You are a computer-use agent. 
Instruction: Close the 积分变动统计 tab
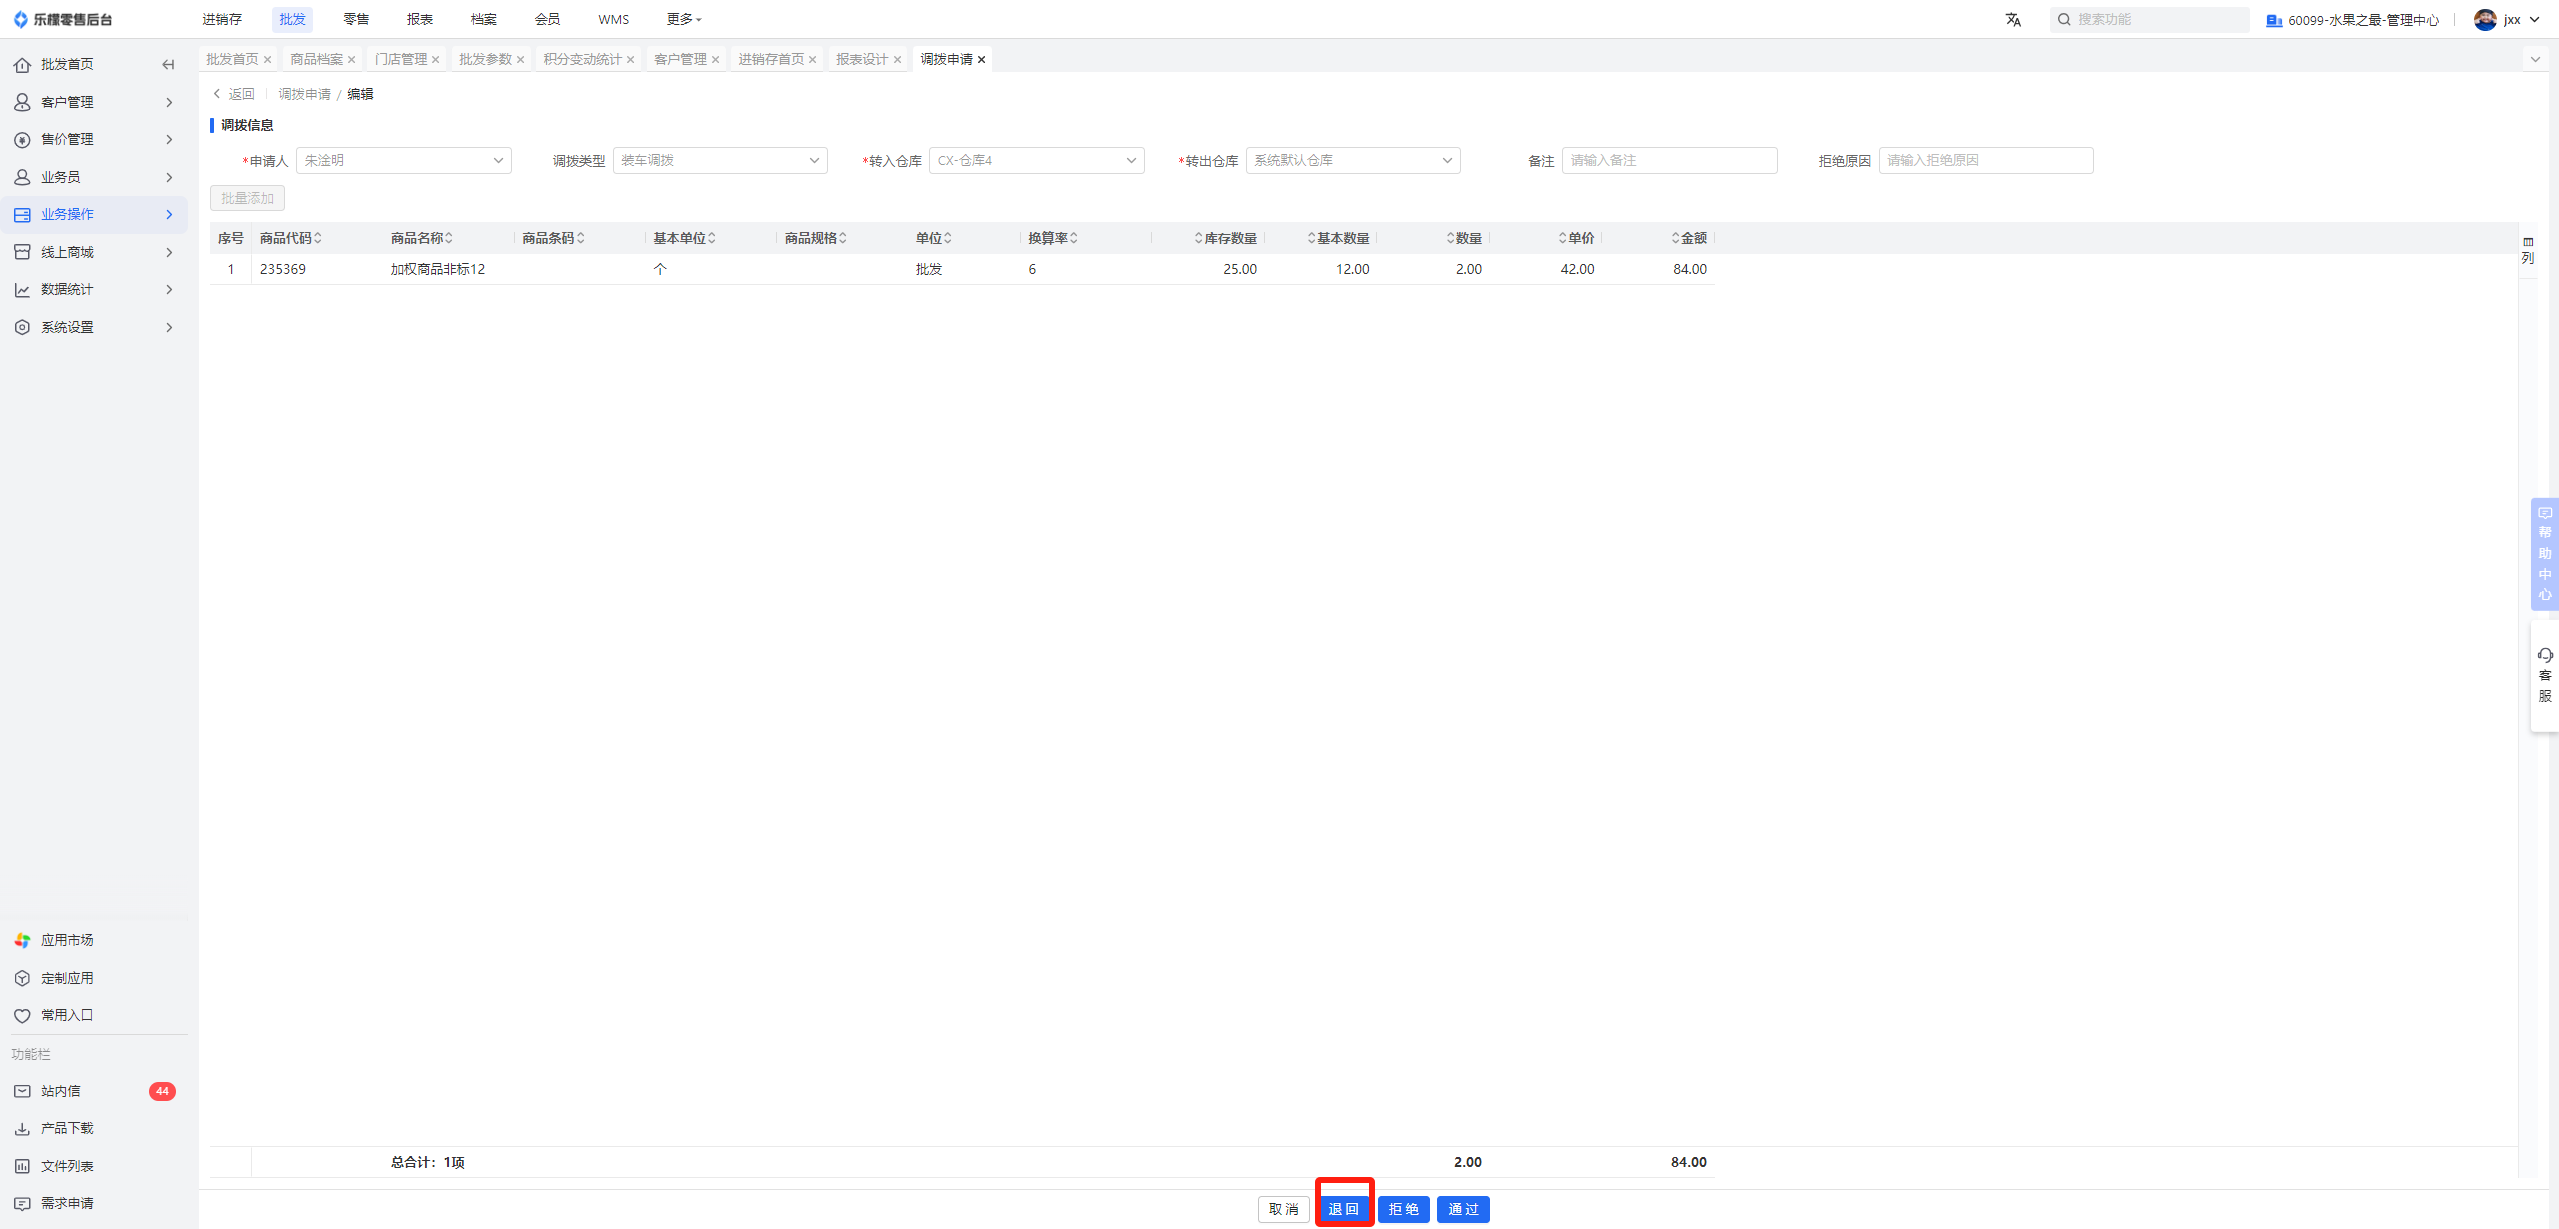(630, 60)
